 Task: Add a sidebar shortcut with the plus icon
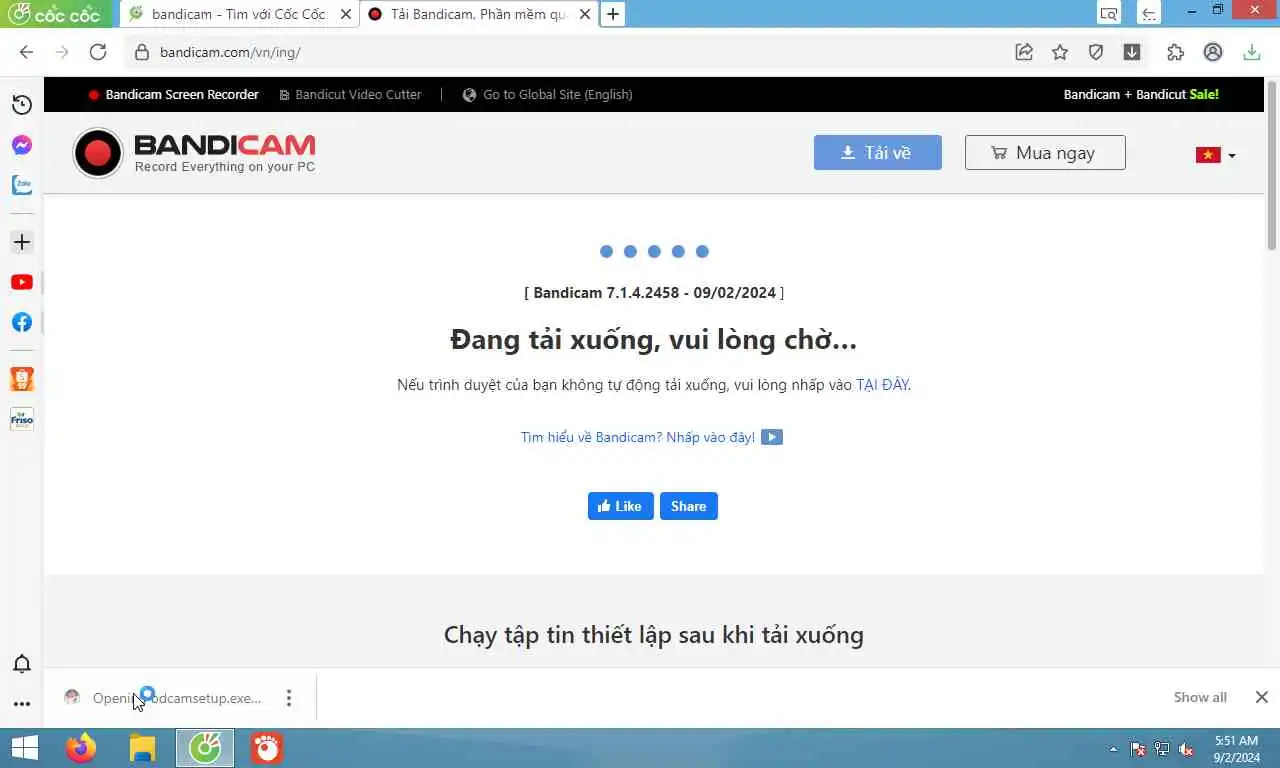(x=22, y=242)
